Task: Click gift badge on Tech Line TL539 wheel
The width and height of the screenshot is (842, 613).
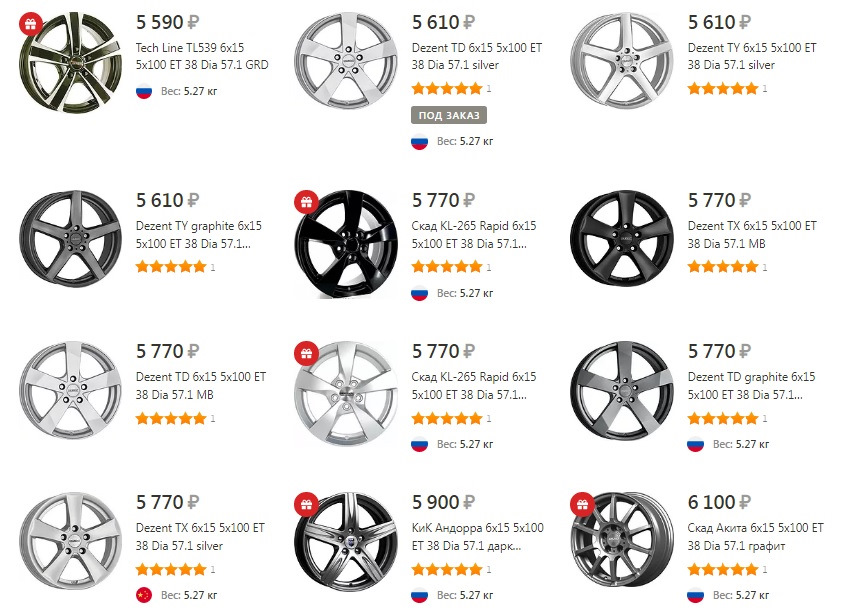Action: [30, 24]
